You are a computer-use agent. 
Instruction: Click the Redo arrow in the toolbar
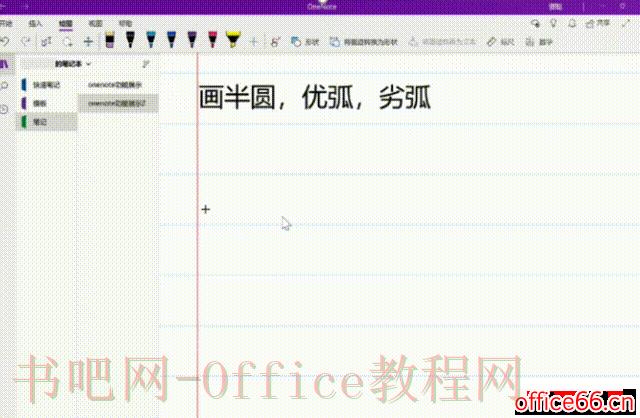26,41
